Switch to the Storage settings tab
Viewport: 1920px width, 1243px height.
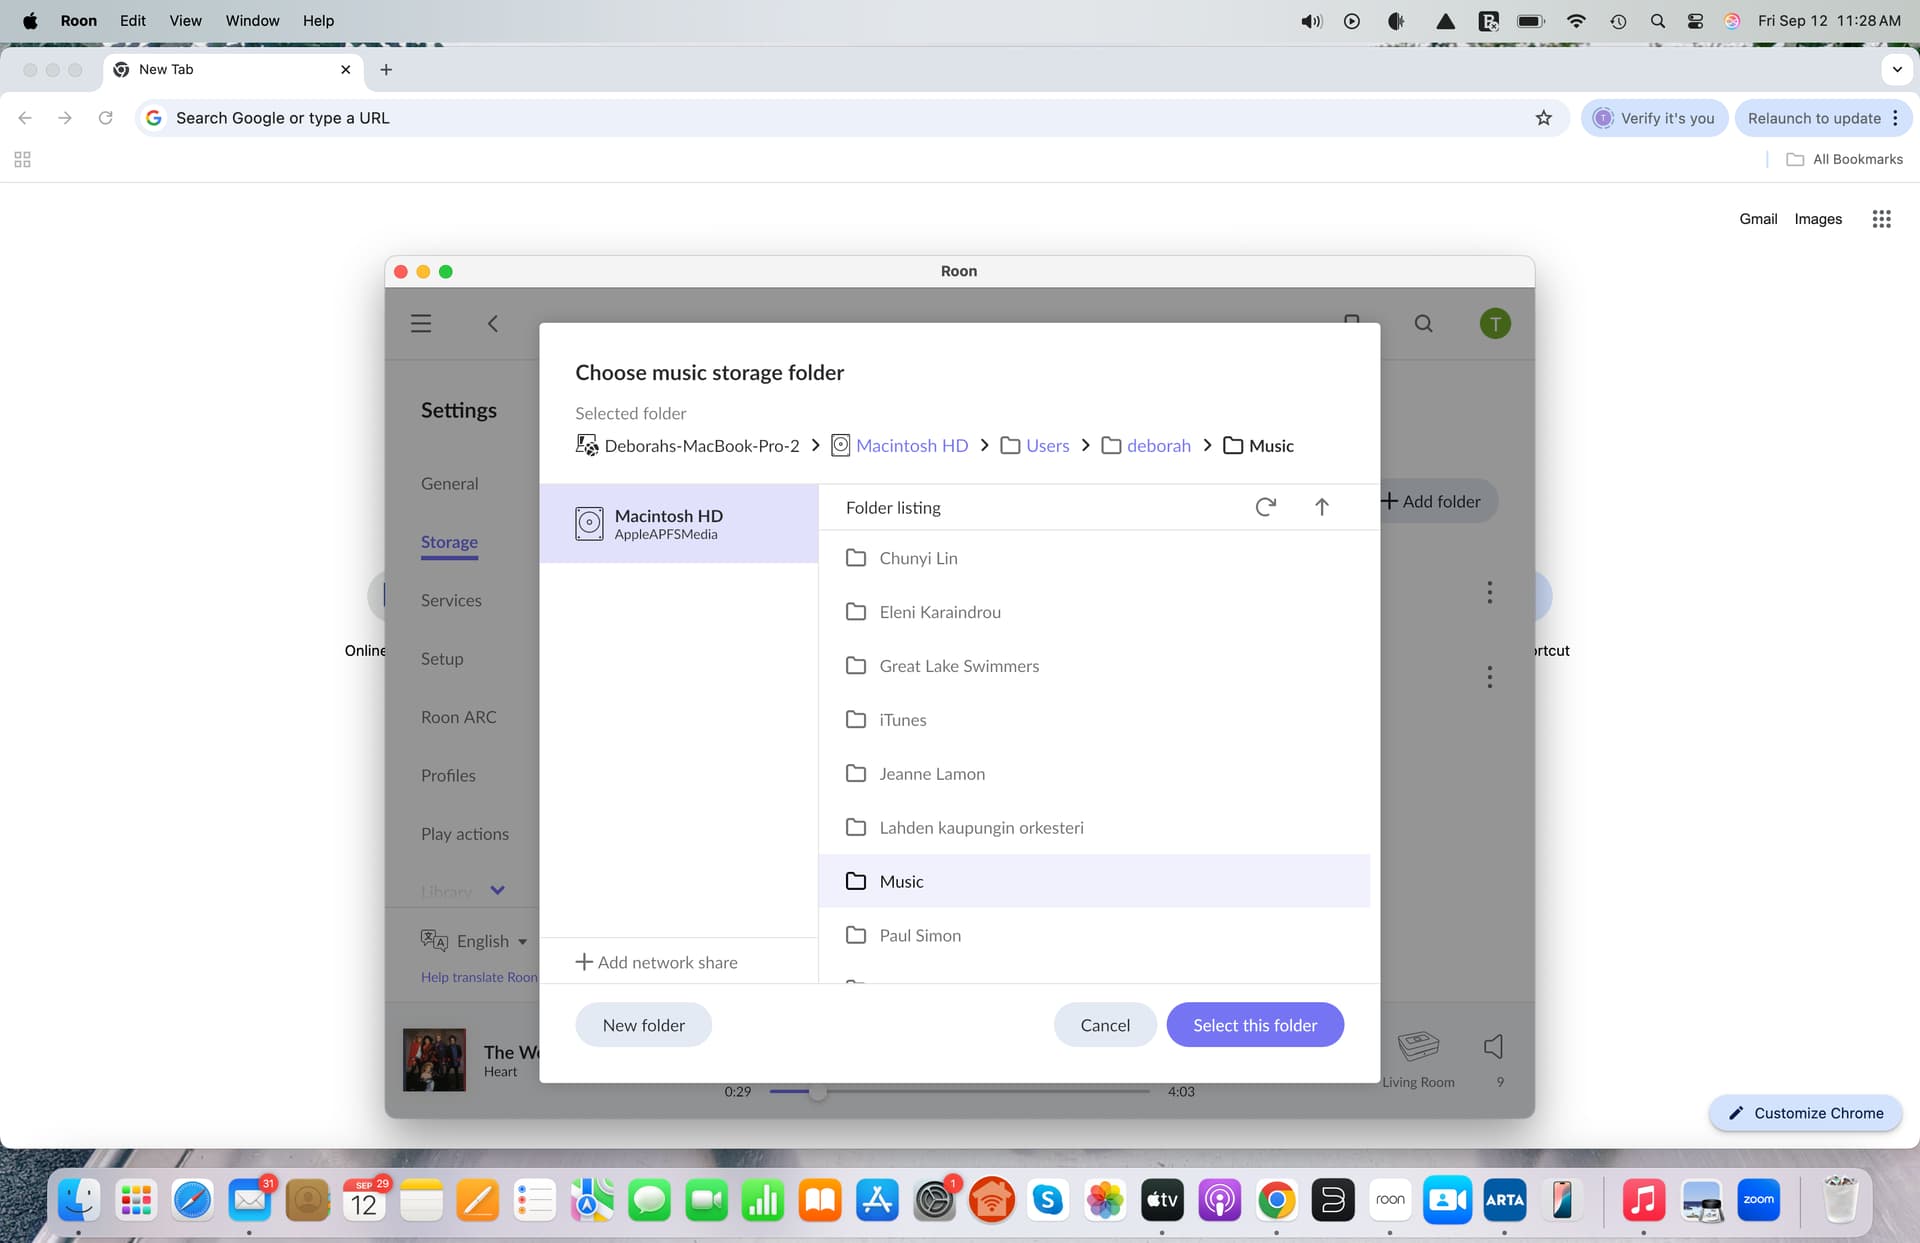click(449, 542)
